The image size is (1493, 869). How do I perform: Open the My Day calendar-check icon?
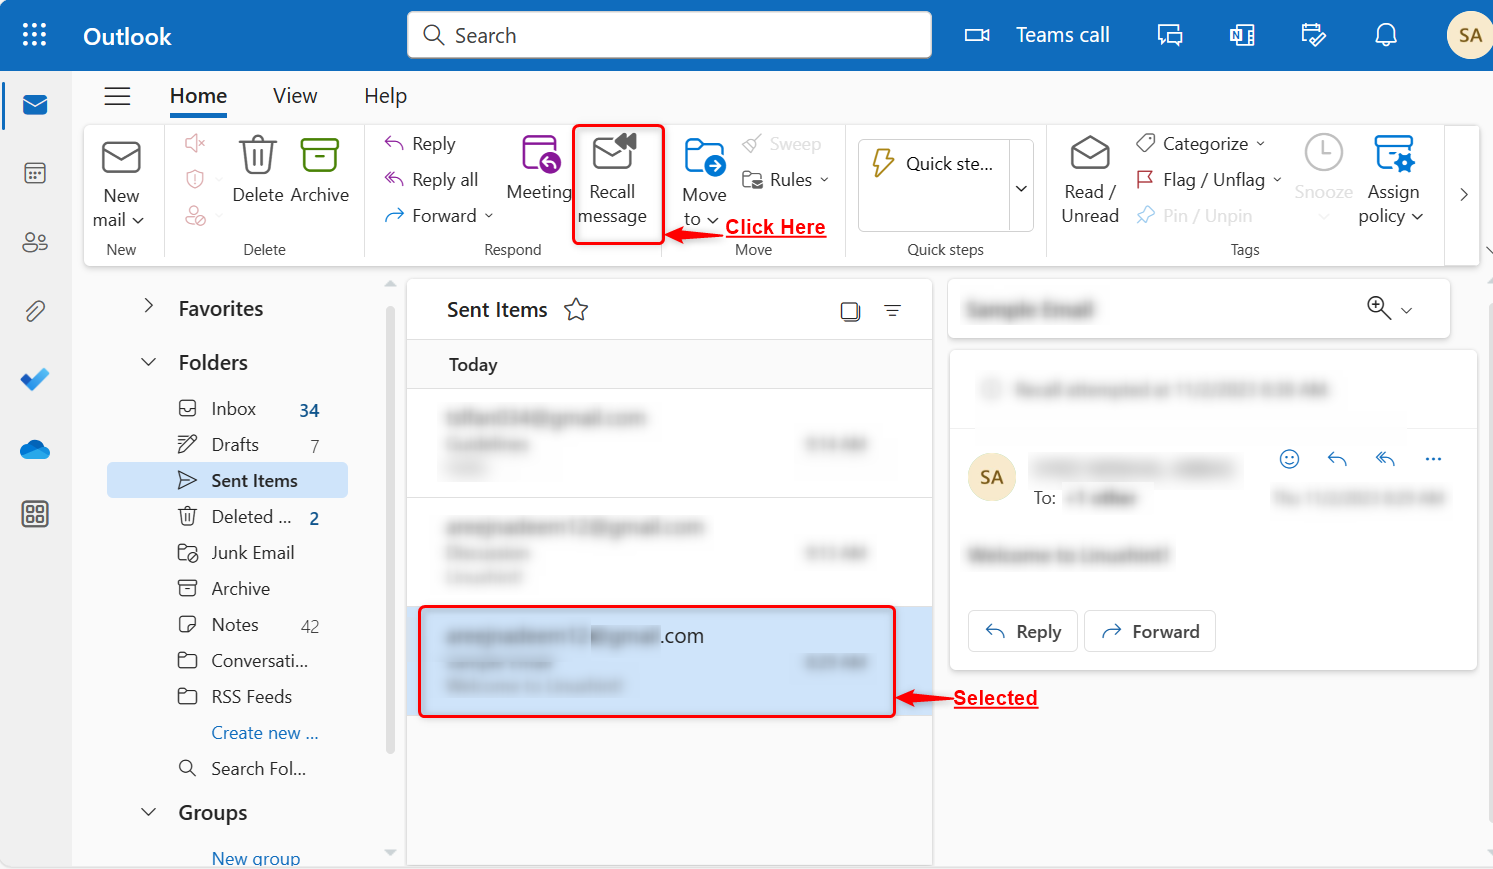point(1313,35)
